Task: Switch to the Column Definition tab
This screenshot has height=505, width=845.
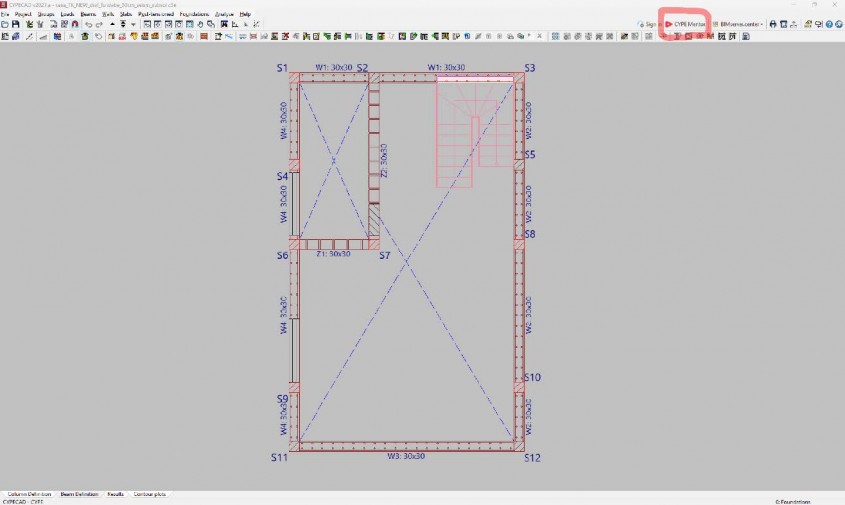Action: point(29,494)
